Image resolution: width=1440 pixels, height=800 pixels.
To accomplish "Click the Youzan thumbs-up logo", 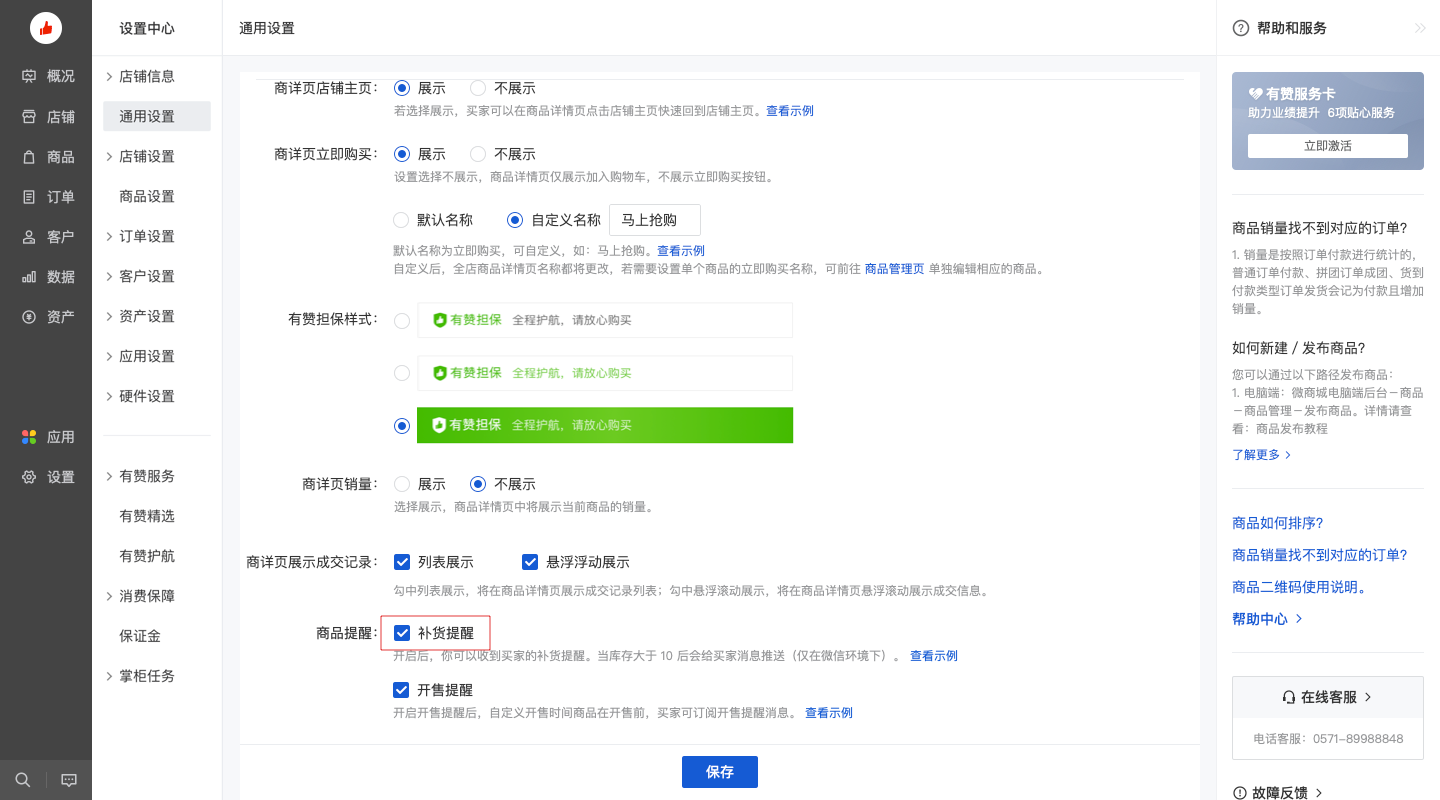I will pos(46,28).
